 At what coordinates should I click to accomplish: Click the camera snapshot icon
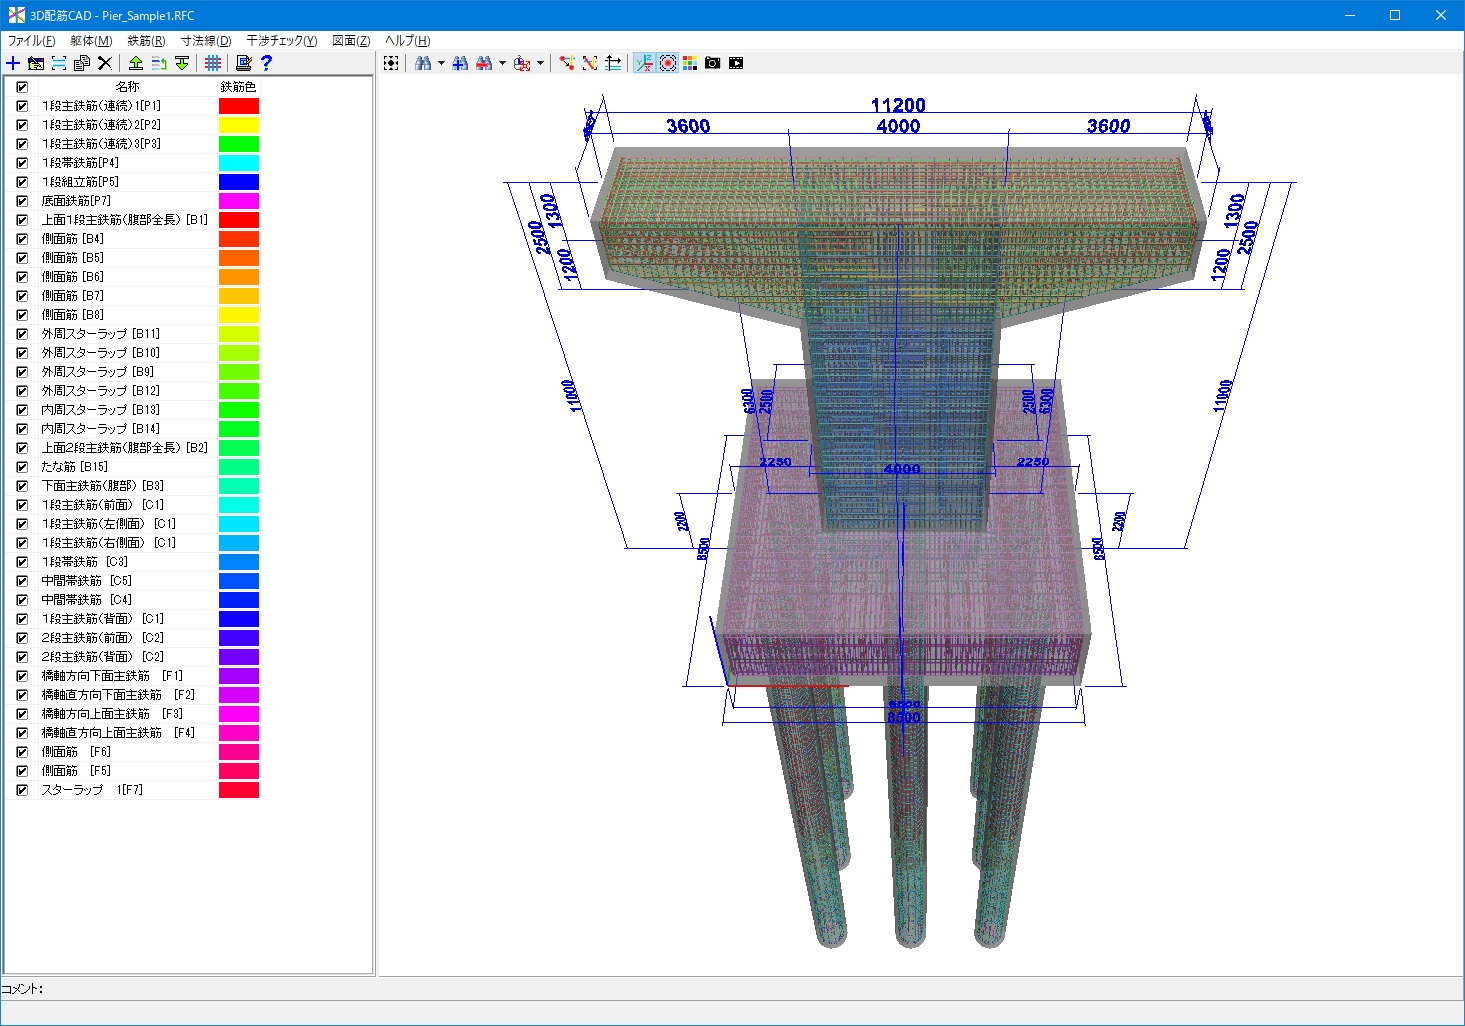[x=713, y=63]
